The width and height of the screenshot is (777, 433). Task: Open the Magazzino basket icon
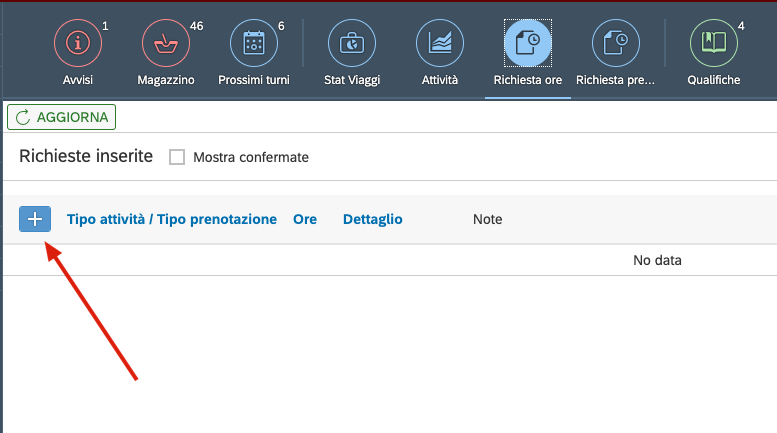[x=165, y=43]
